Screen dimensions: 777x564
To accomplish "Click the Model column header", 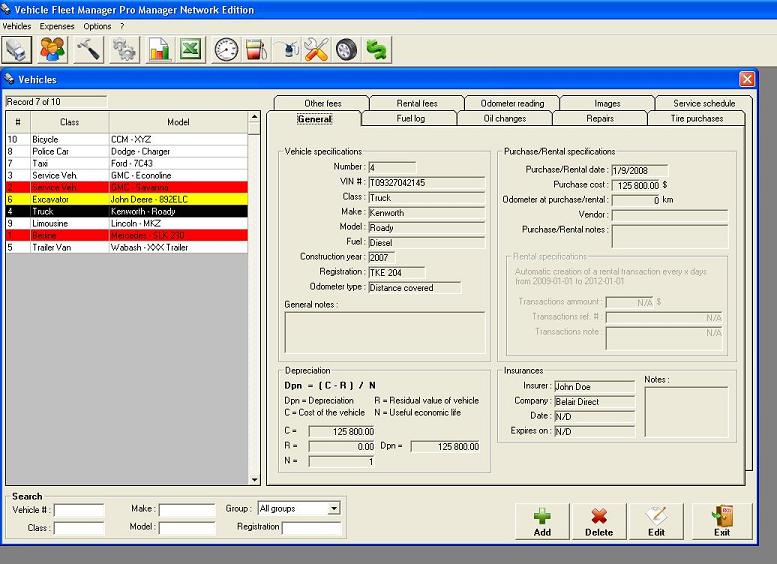I will tap(178, 122).
